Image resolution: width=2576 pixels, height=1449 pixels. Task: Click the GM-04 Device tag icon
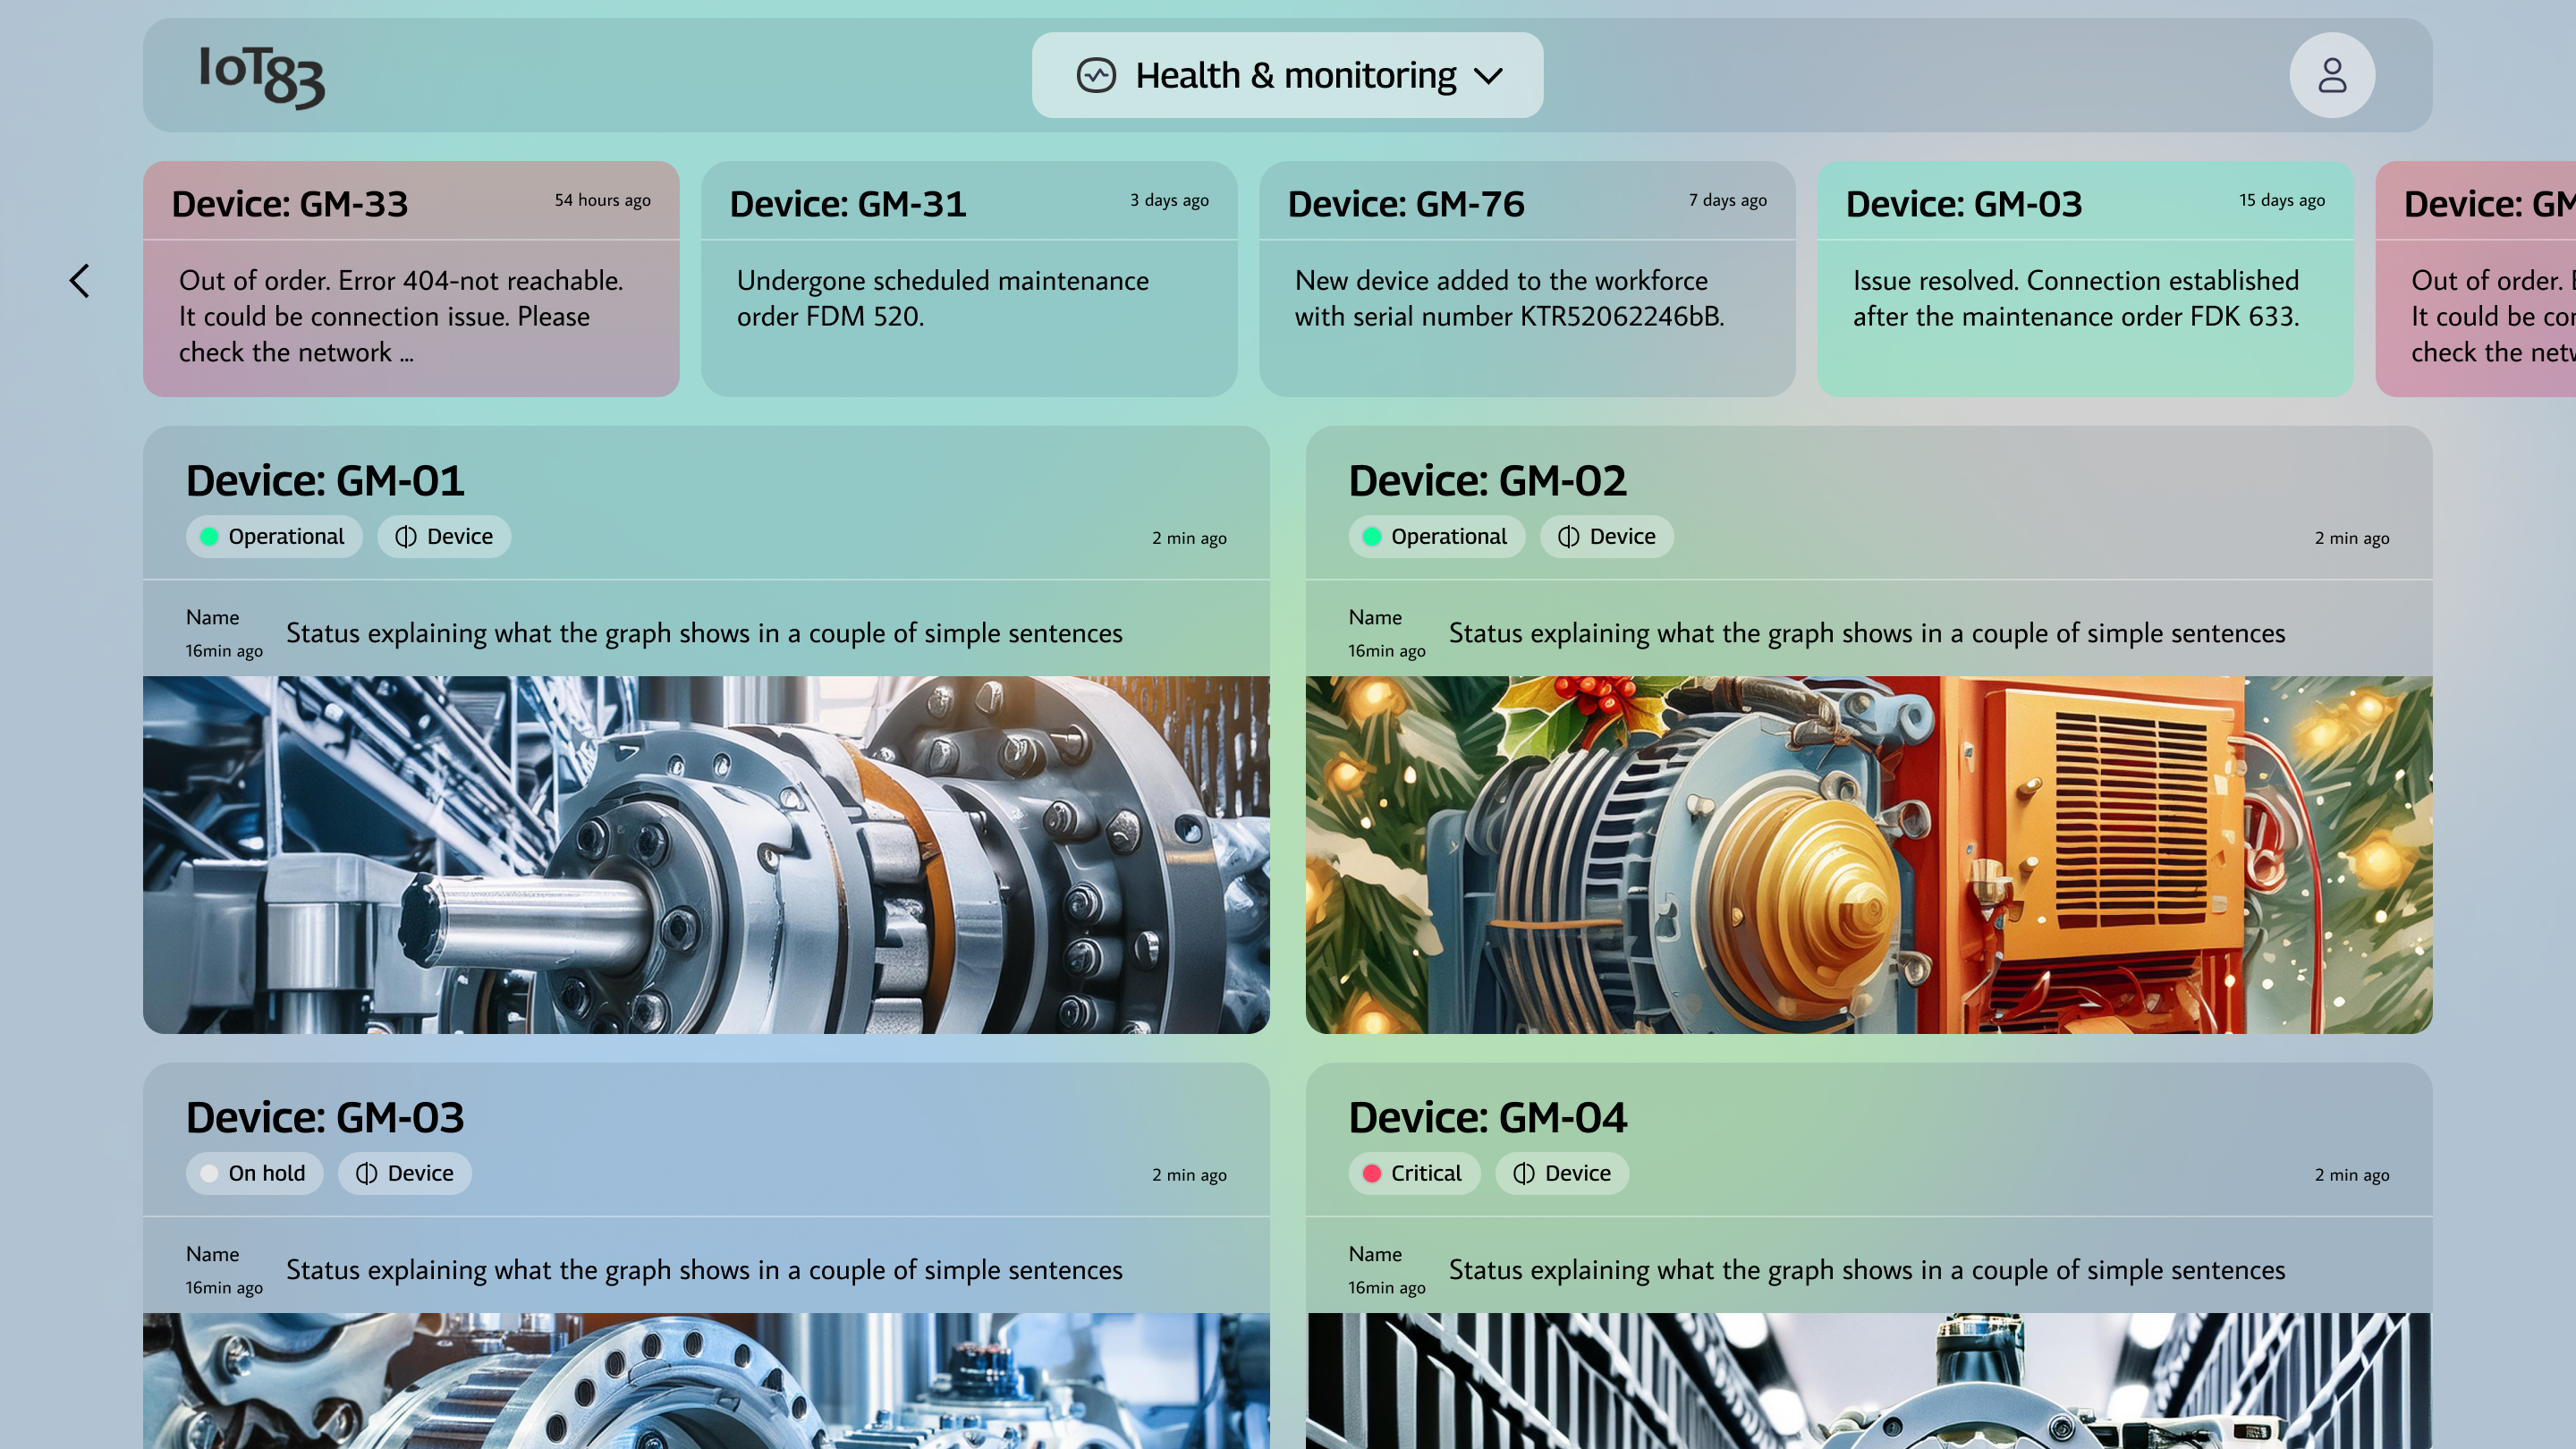(1523, 1173)
